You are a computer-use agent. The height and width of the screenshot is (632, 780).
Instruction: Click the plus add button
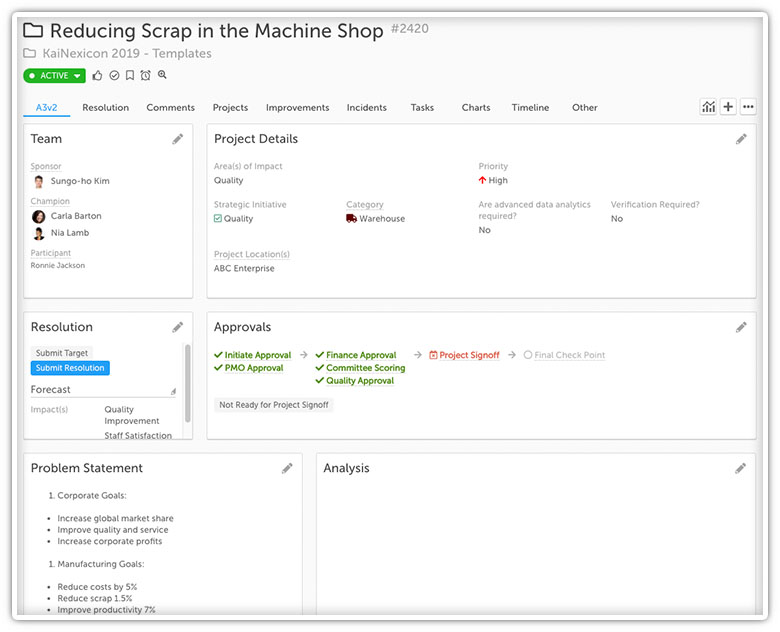728,107
